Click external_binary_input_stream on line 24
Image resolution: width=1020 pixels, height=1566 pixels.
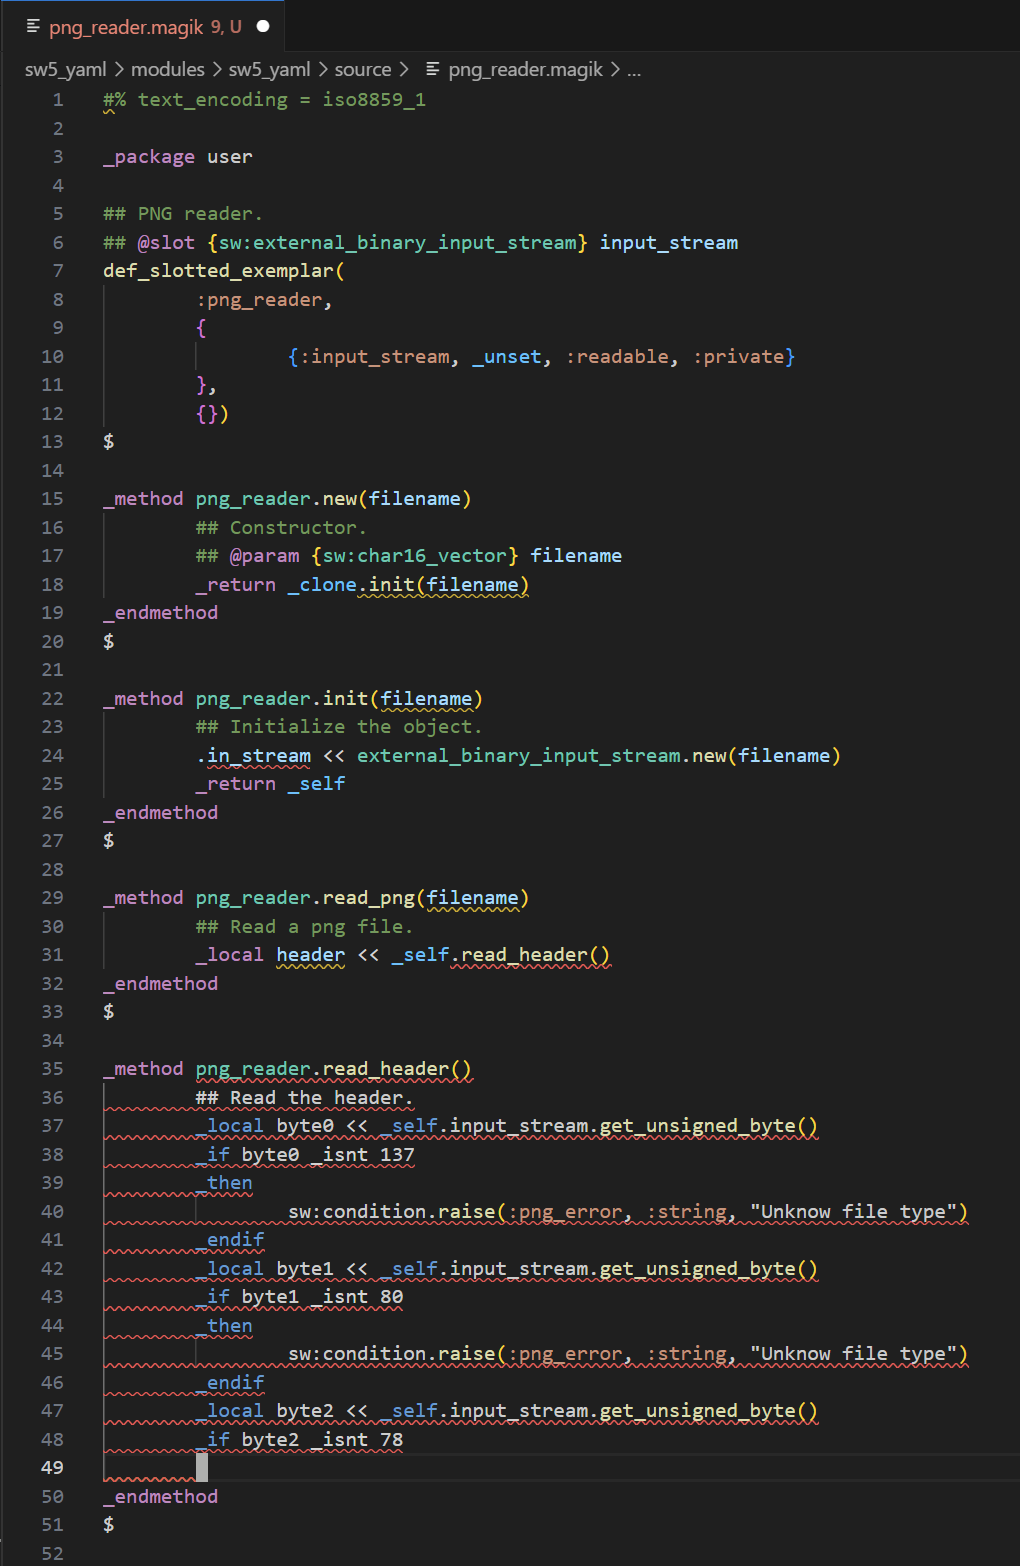518,756
